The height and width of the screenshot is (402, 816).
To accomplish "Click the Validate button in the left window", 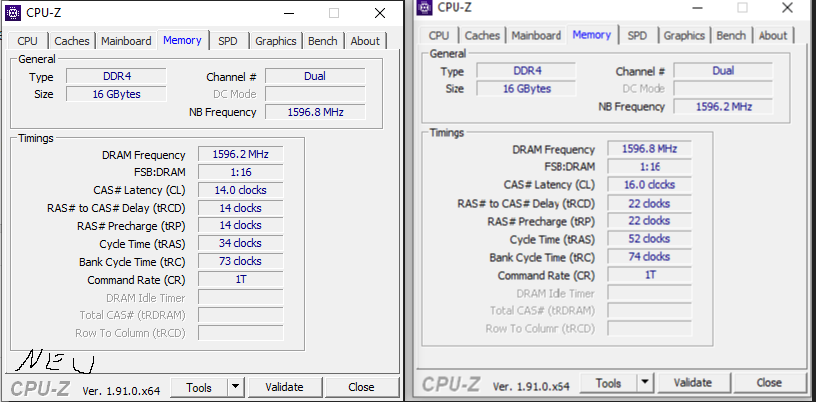I will click(284, 387).
